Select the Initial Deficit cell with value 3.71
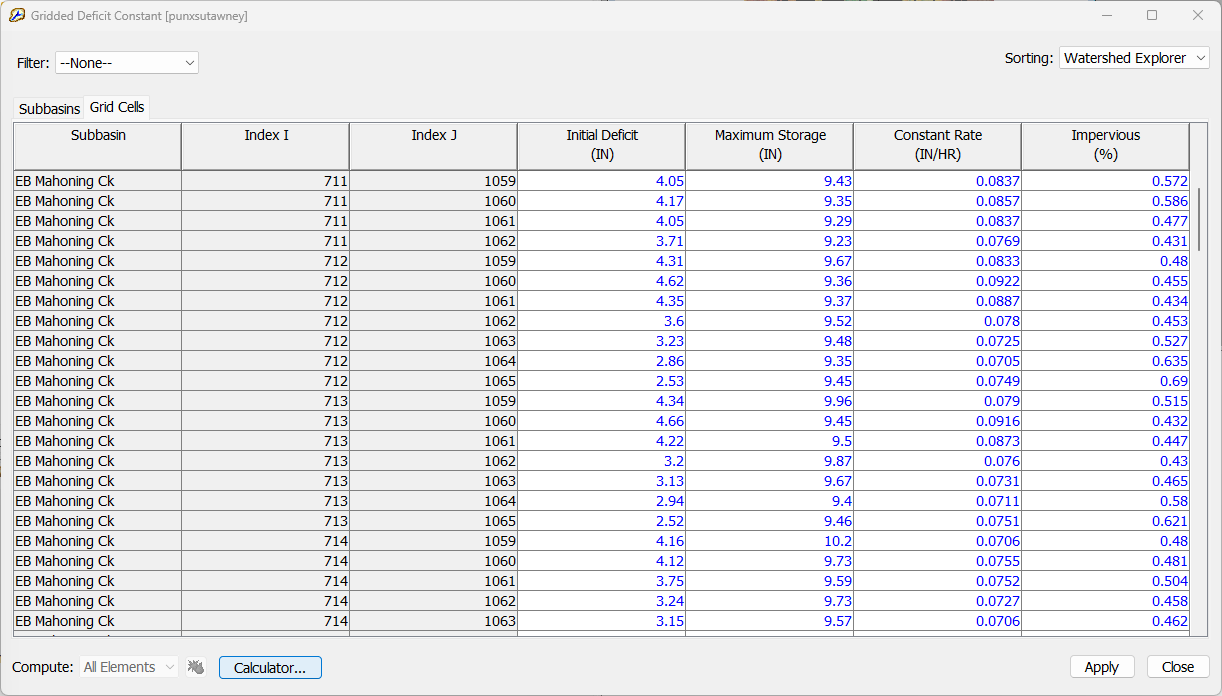 [x=602, y=241]
